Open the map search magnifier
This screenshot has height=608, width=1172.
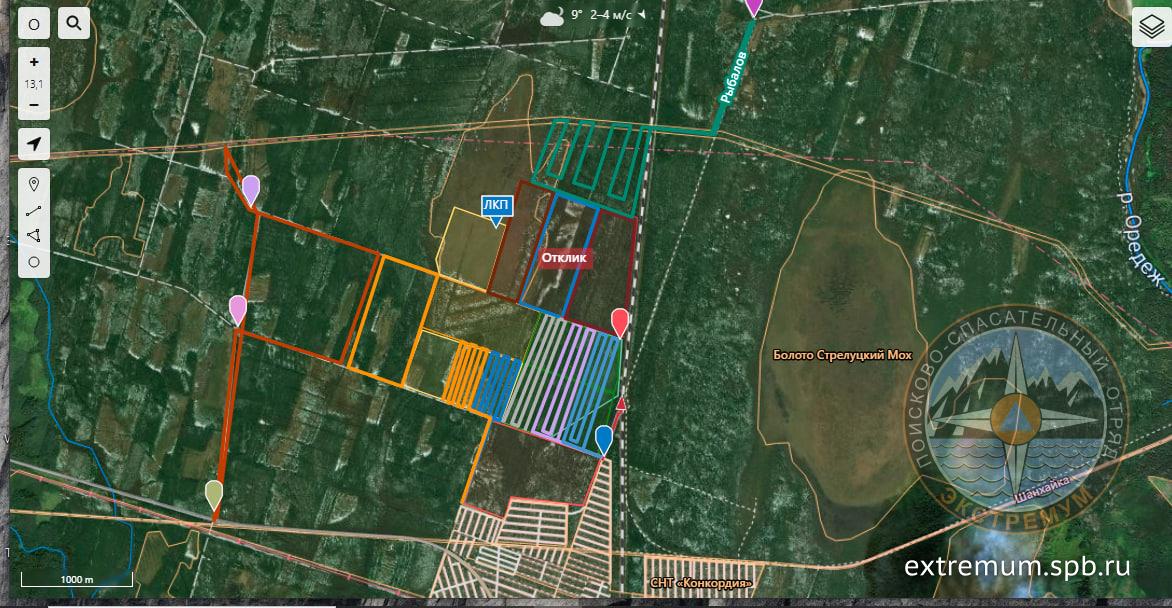(74, 24)
